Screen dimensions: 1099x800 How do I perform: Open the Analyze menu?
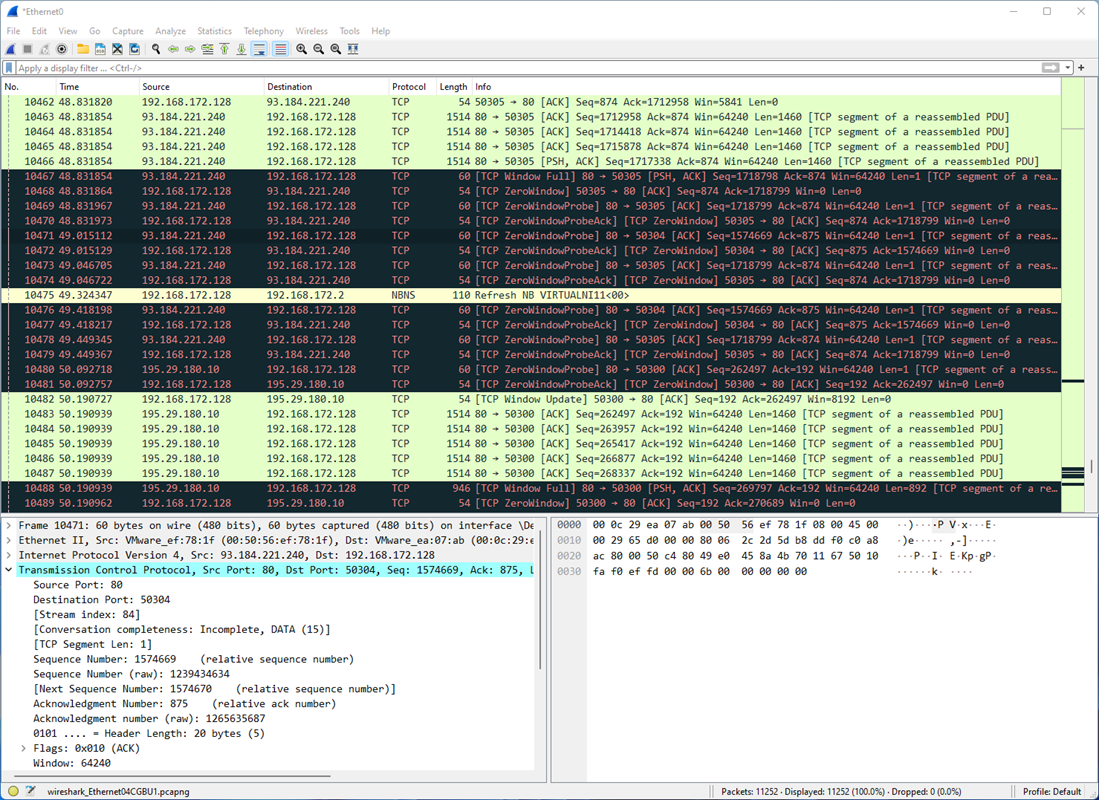click(x=170, y=31)
